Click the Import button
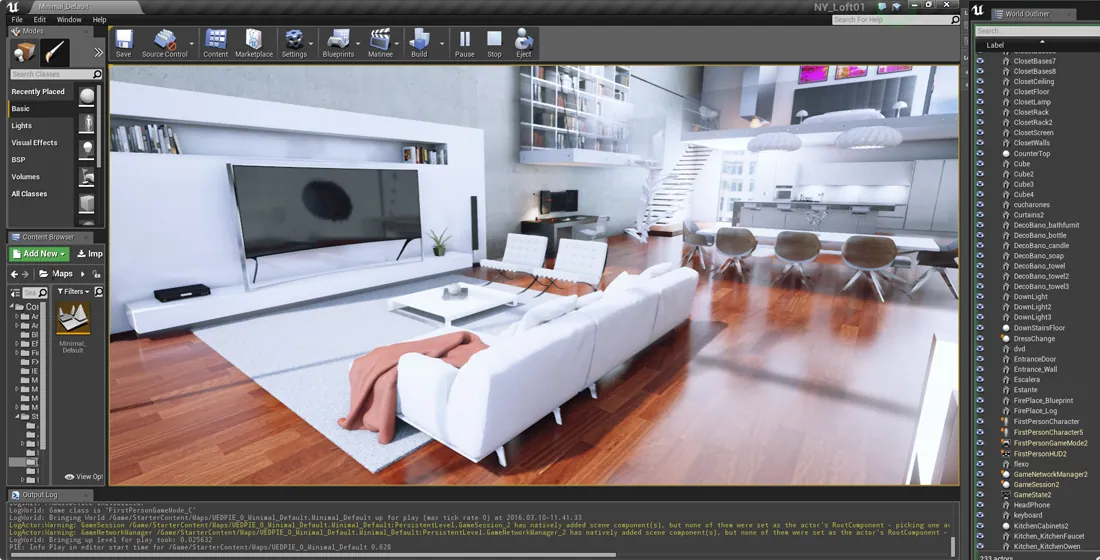 point(89,253)
